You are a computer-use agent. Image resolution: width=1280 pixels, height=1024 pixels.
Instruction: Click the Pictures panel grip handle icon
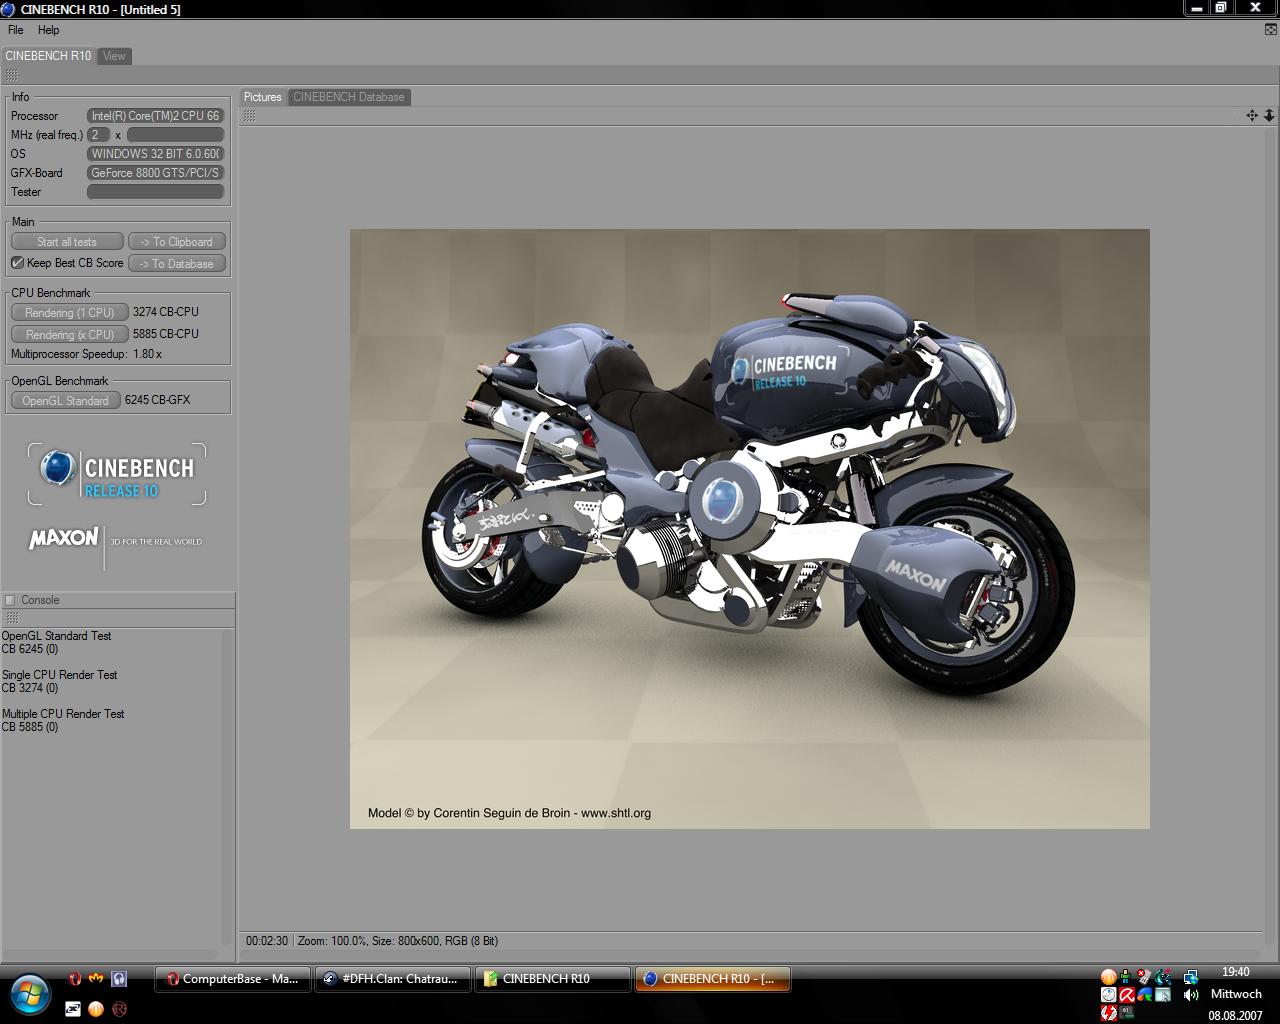pos(249,116)
